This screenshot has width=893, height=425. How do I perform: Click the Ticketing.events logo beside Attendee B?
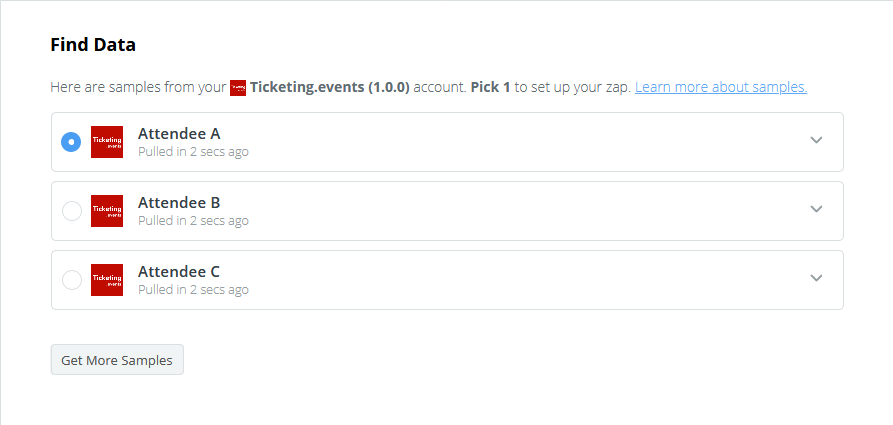[x=107, y=211]
